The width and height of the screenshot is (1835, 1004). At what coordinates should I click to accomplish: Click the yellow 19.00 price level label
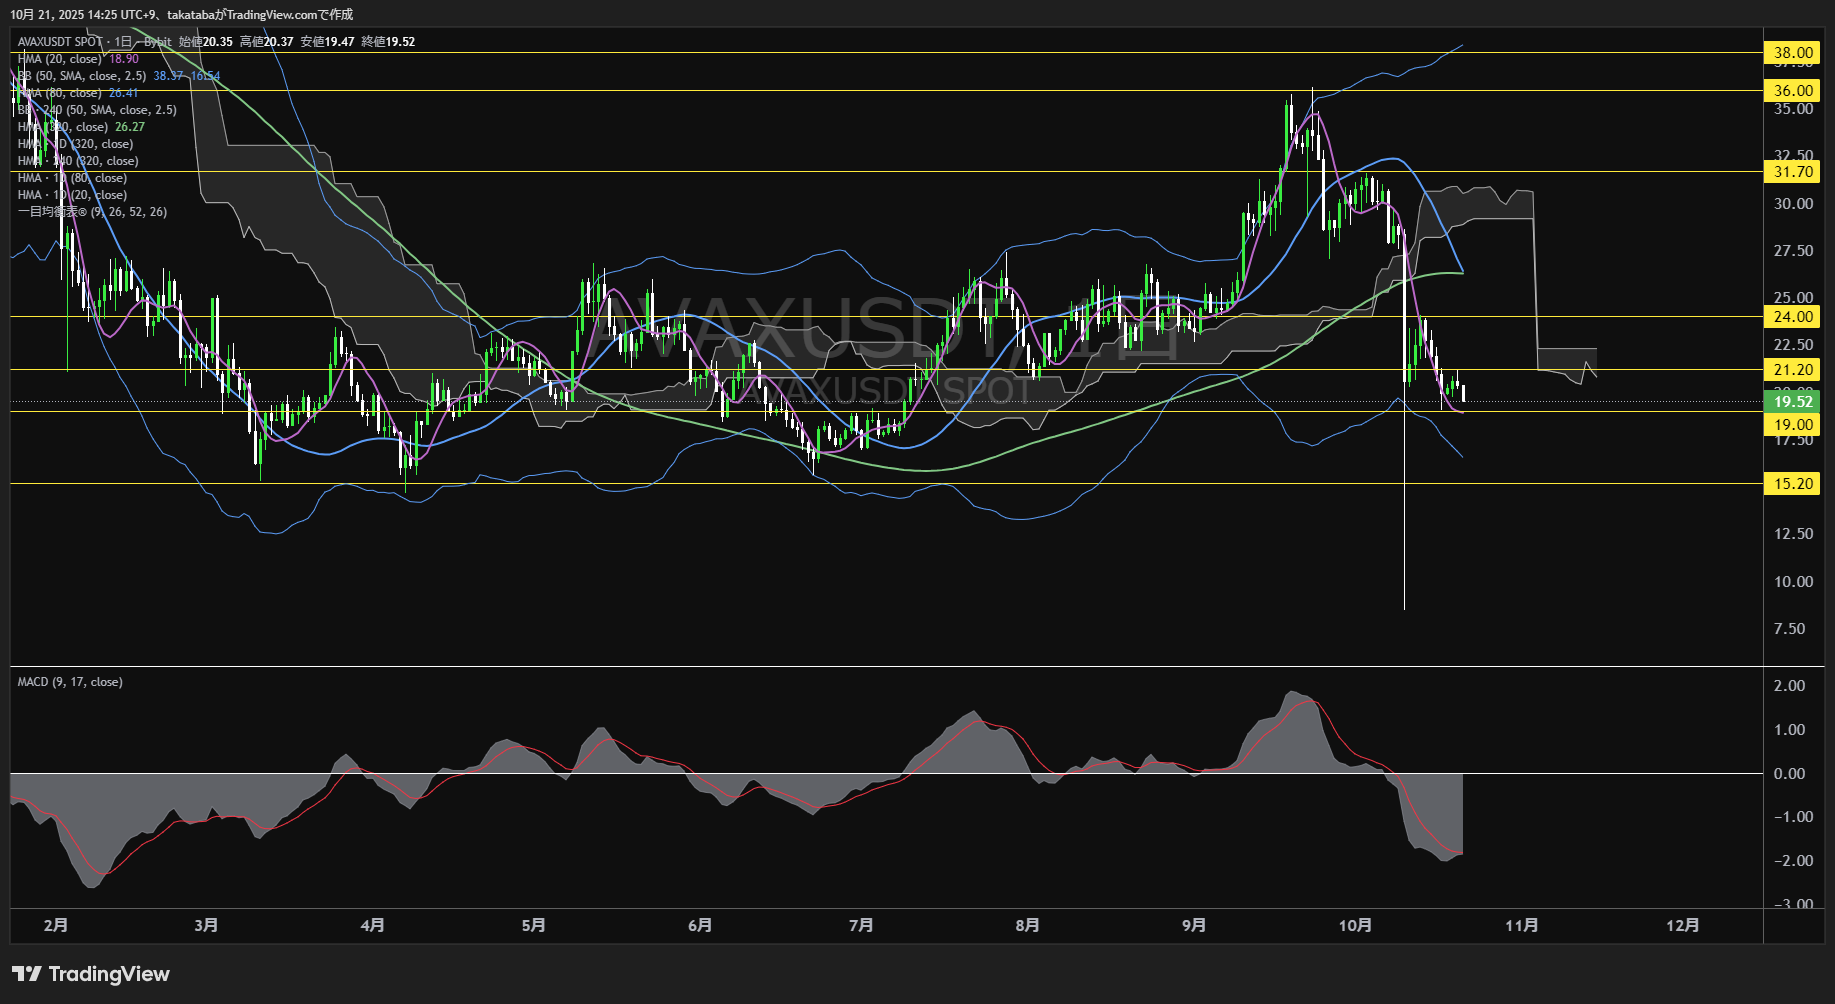pos(1792,425)
